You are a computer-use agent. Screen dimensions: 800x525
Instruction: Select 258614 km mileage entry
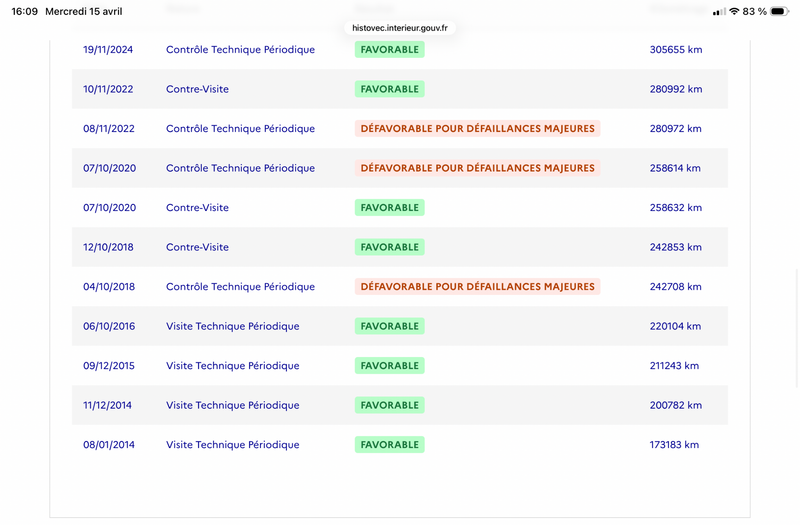point(675,168)
